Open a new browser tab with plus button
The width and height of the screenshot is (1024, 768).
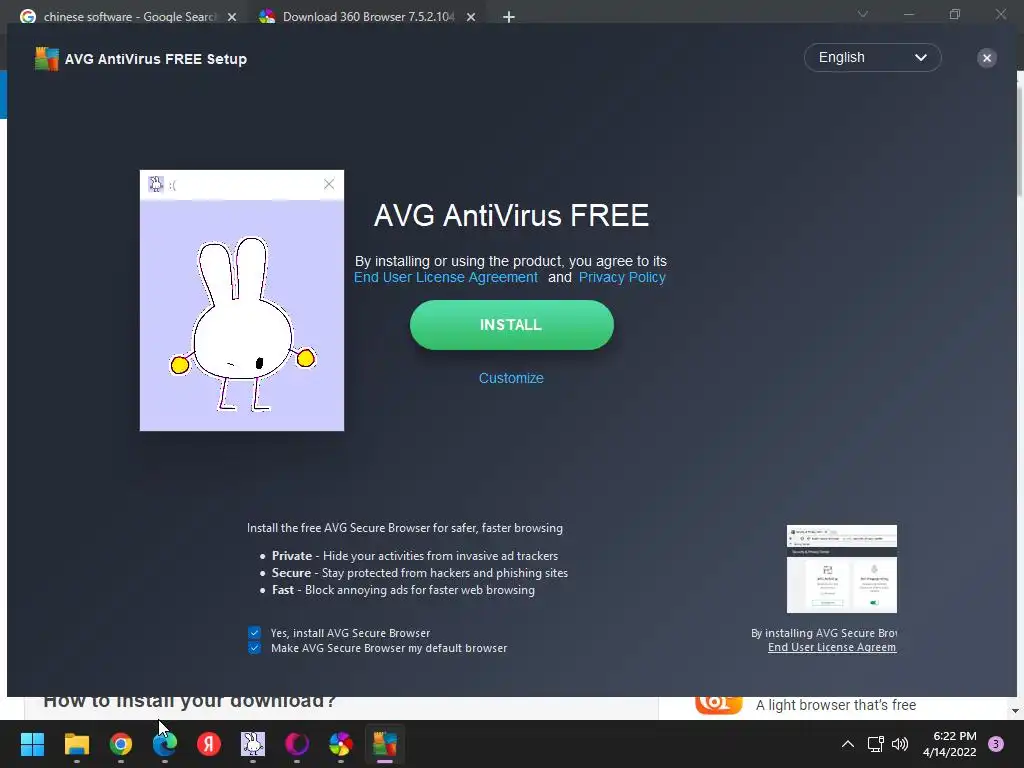pos(509,17)
